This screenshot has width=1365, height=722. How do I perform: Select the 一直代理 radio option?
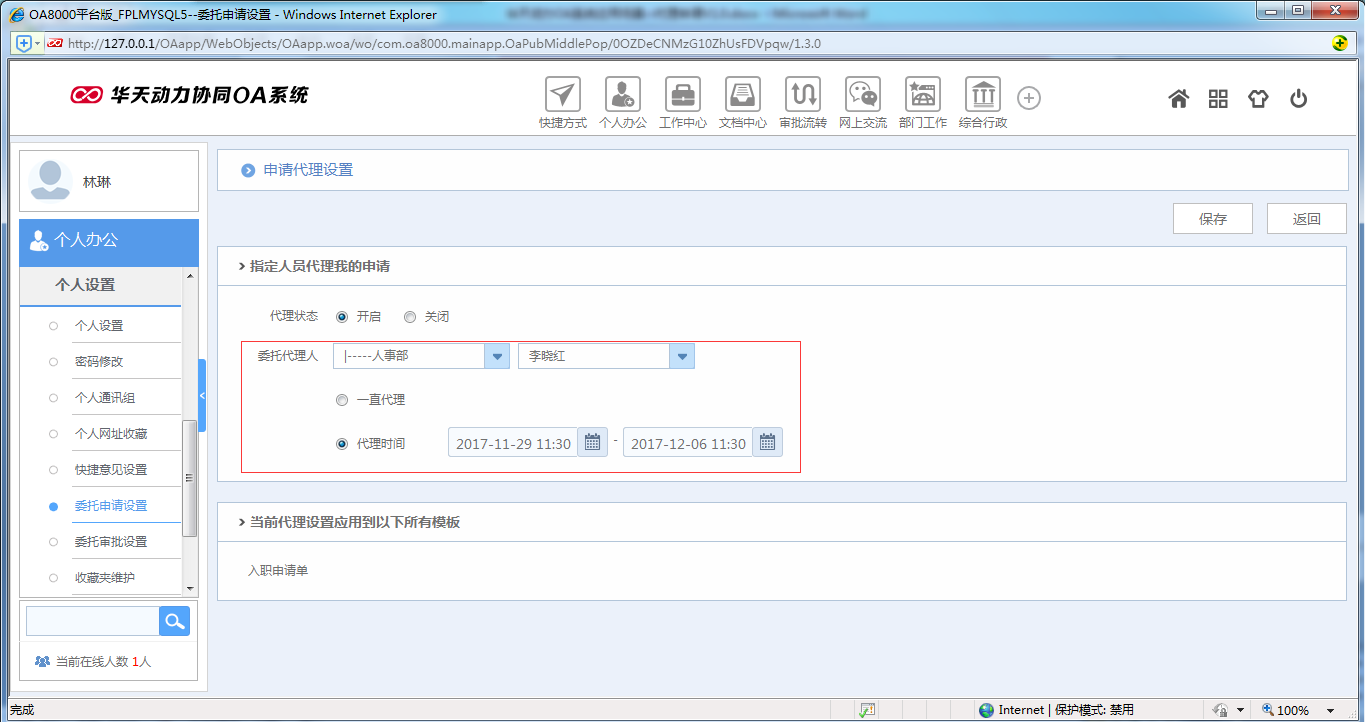pos(342,400)
